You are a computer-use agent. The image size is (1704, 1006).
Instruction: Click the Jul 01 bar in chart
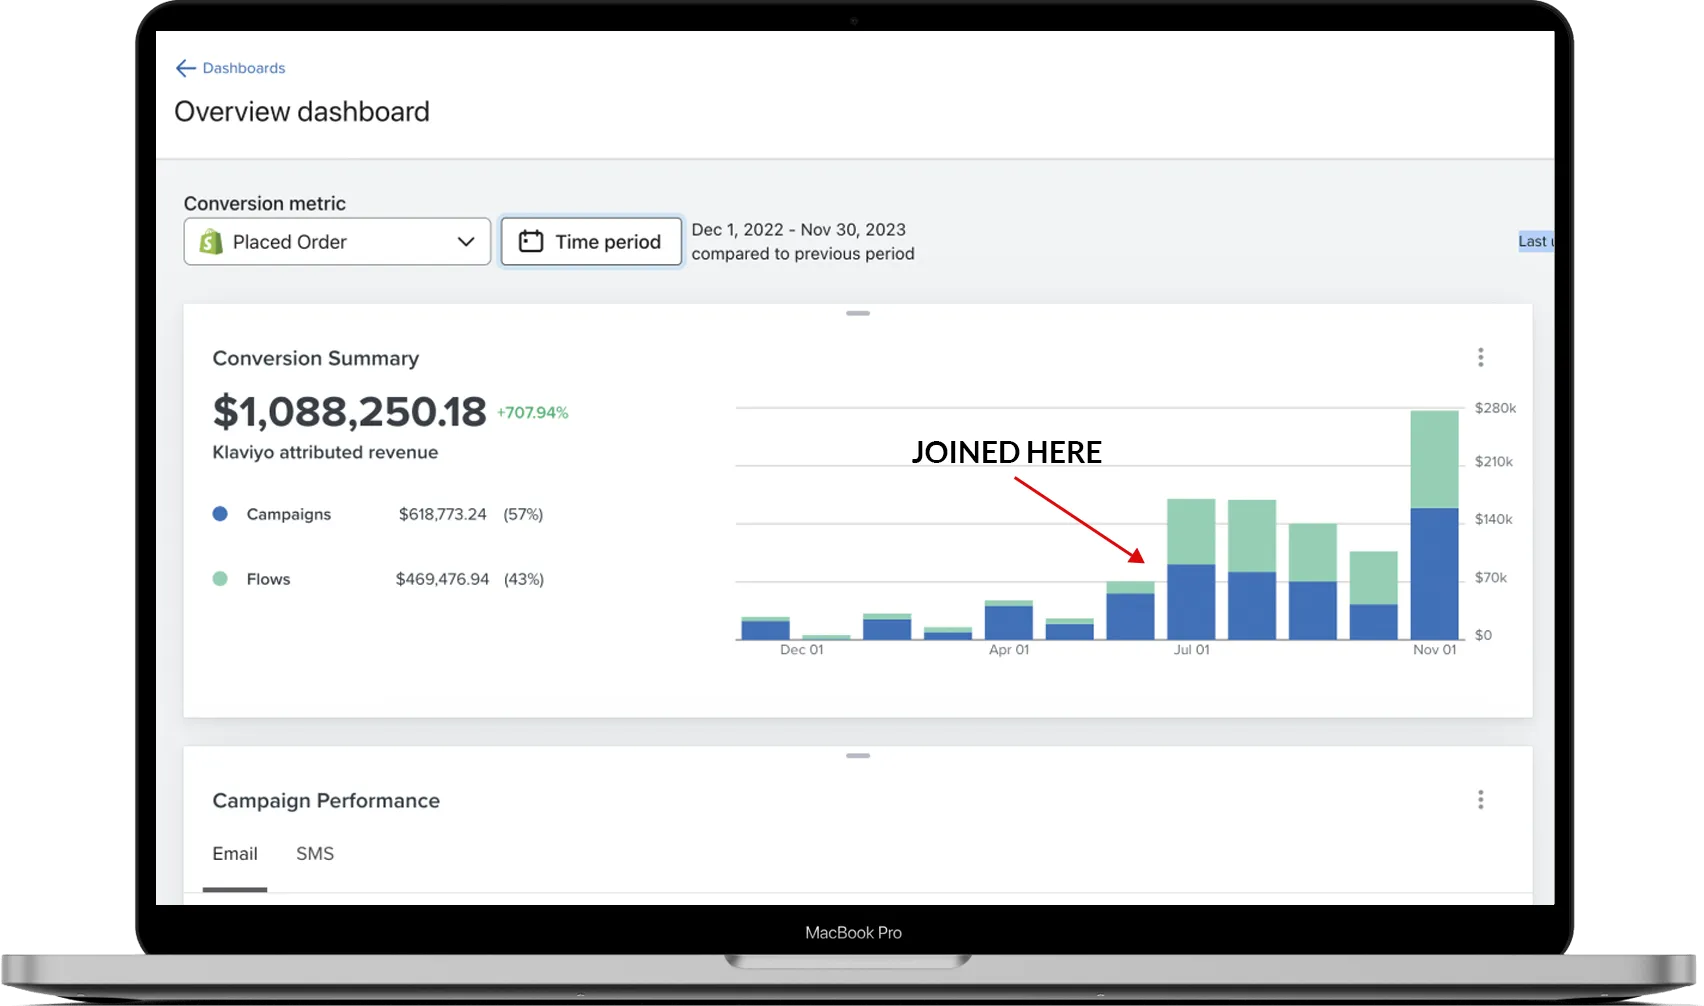pyautogui.click(x=1191, y=569)
